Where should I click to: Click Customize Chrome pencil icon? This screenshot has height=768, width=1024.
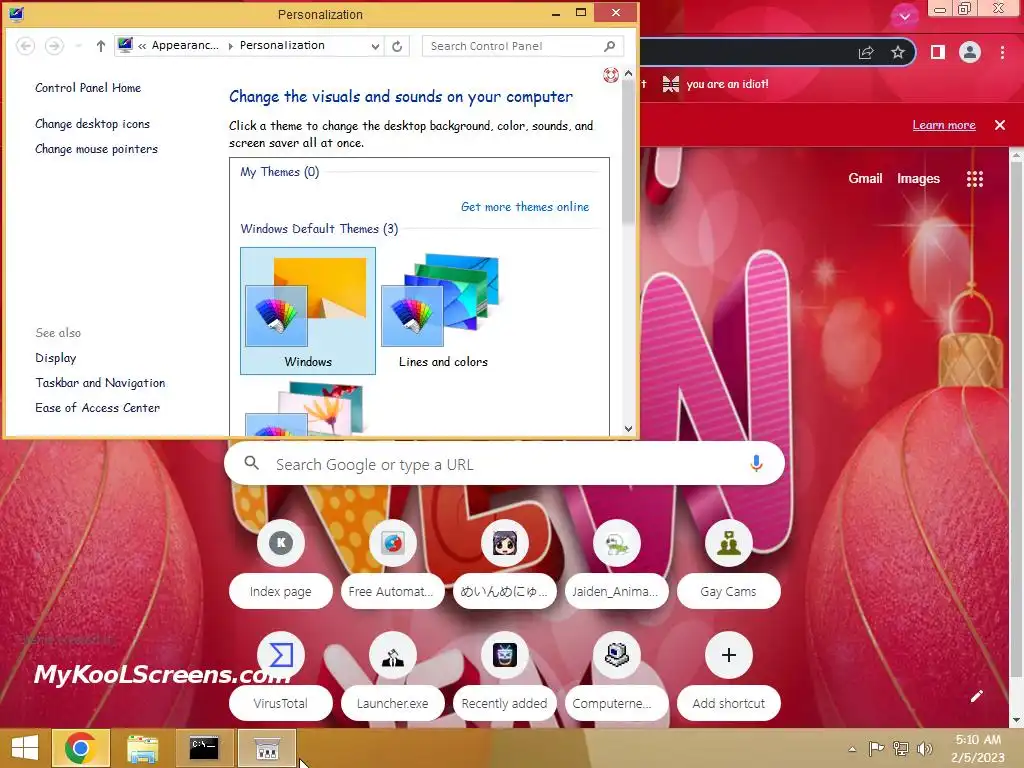(977, 696)
